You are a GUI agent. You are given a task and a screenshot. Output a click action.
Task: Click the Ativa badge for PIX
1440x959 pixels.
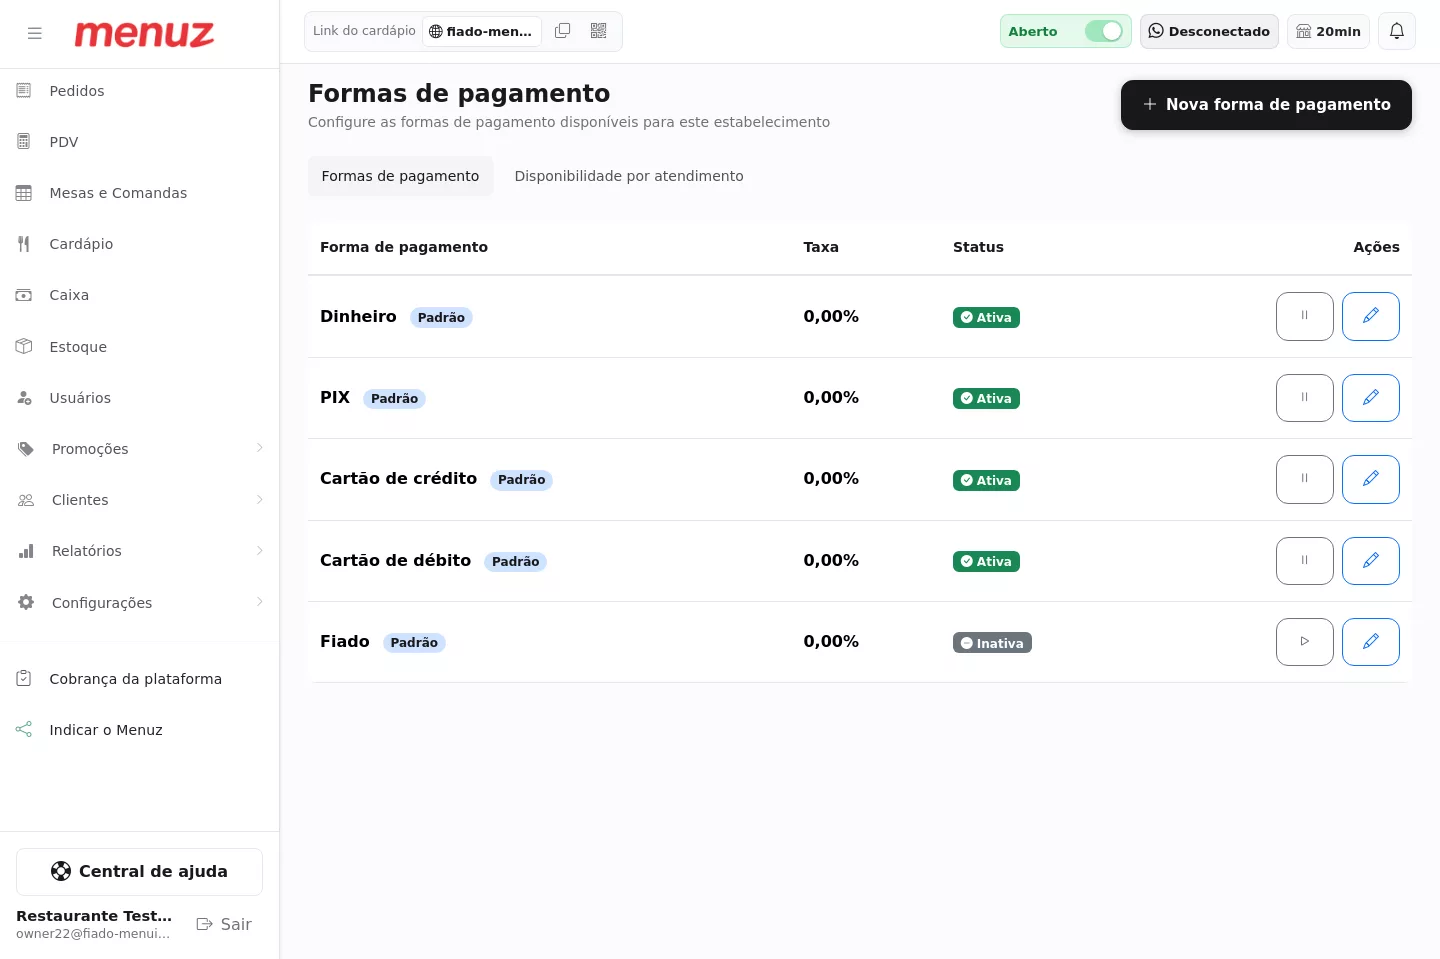click(x=986, y=398)
